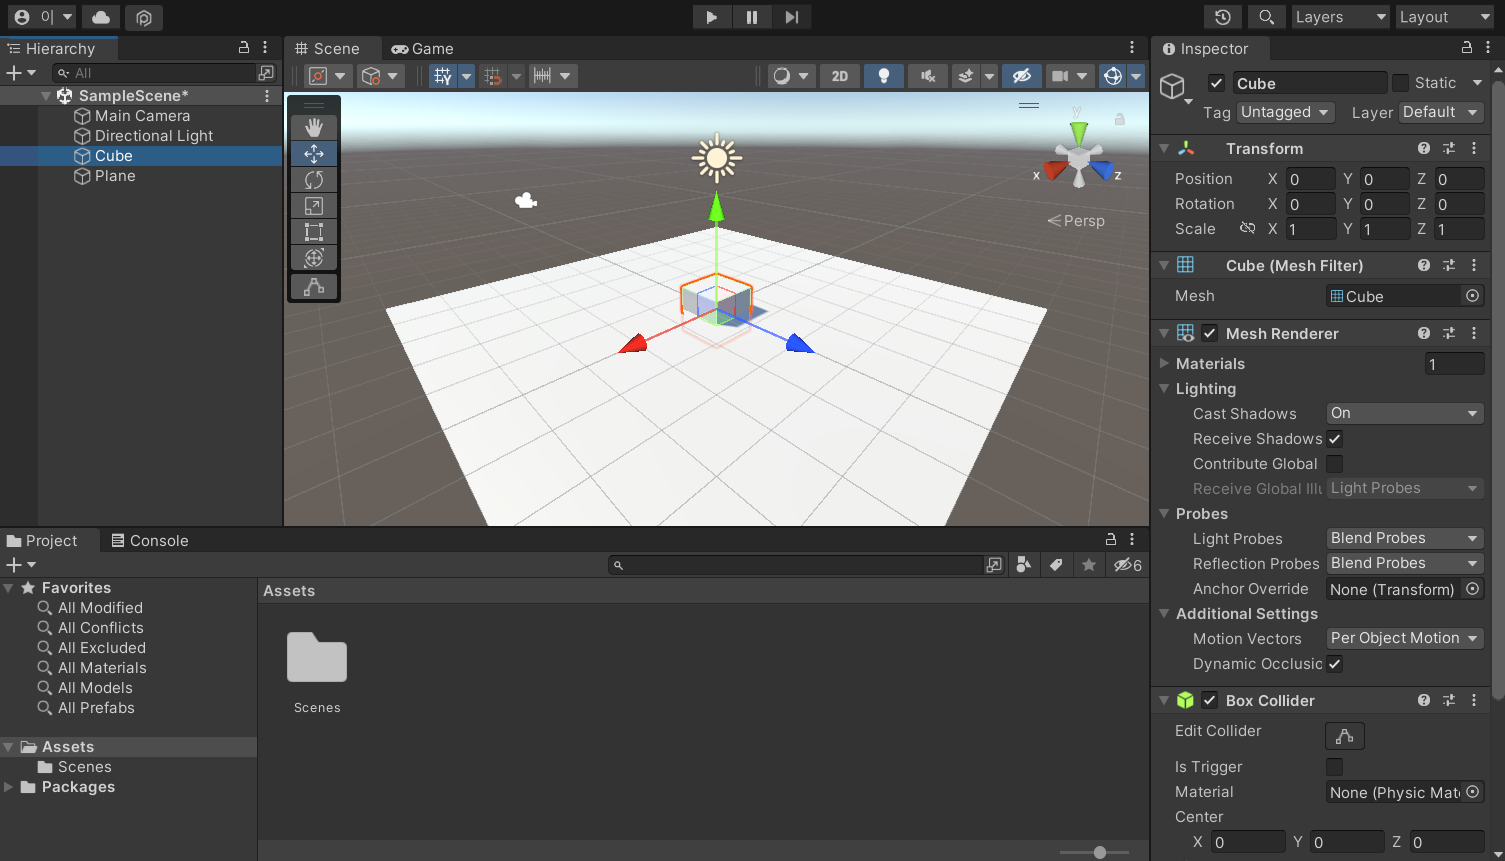
Task: Select the Rect tool
Action: [x=314, y=232]
